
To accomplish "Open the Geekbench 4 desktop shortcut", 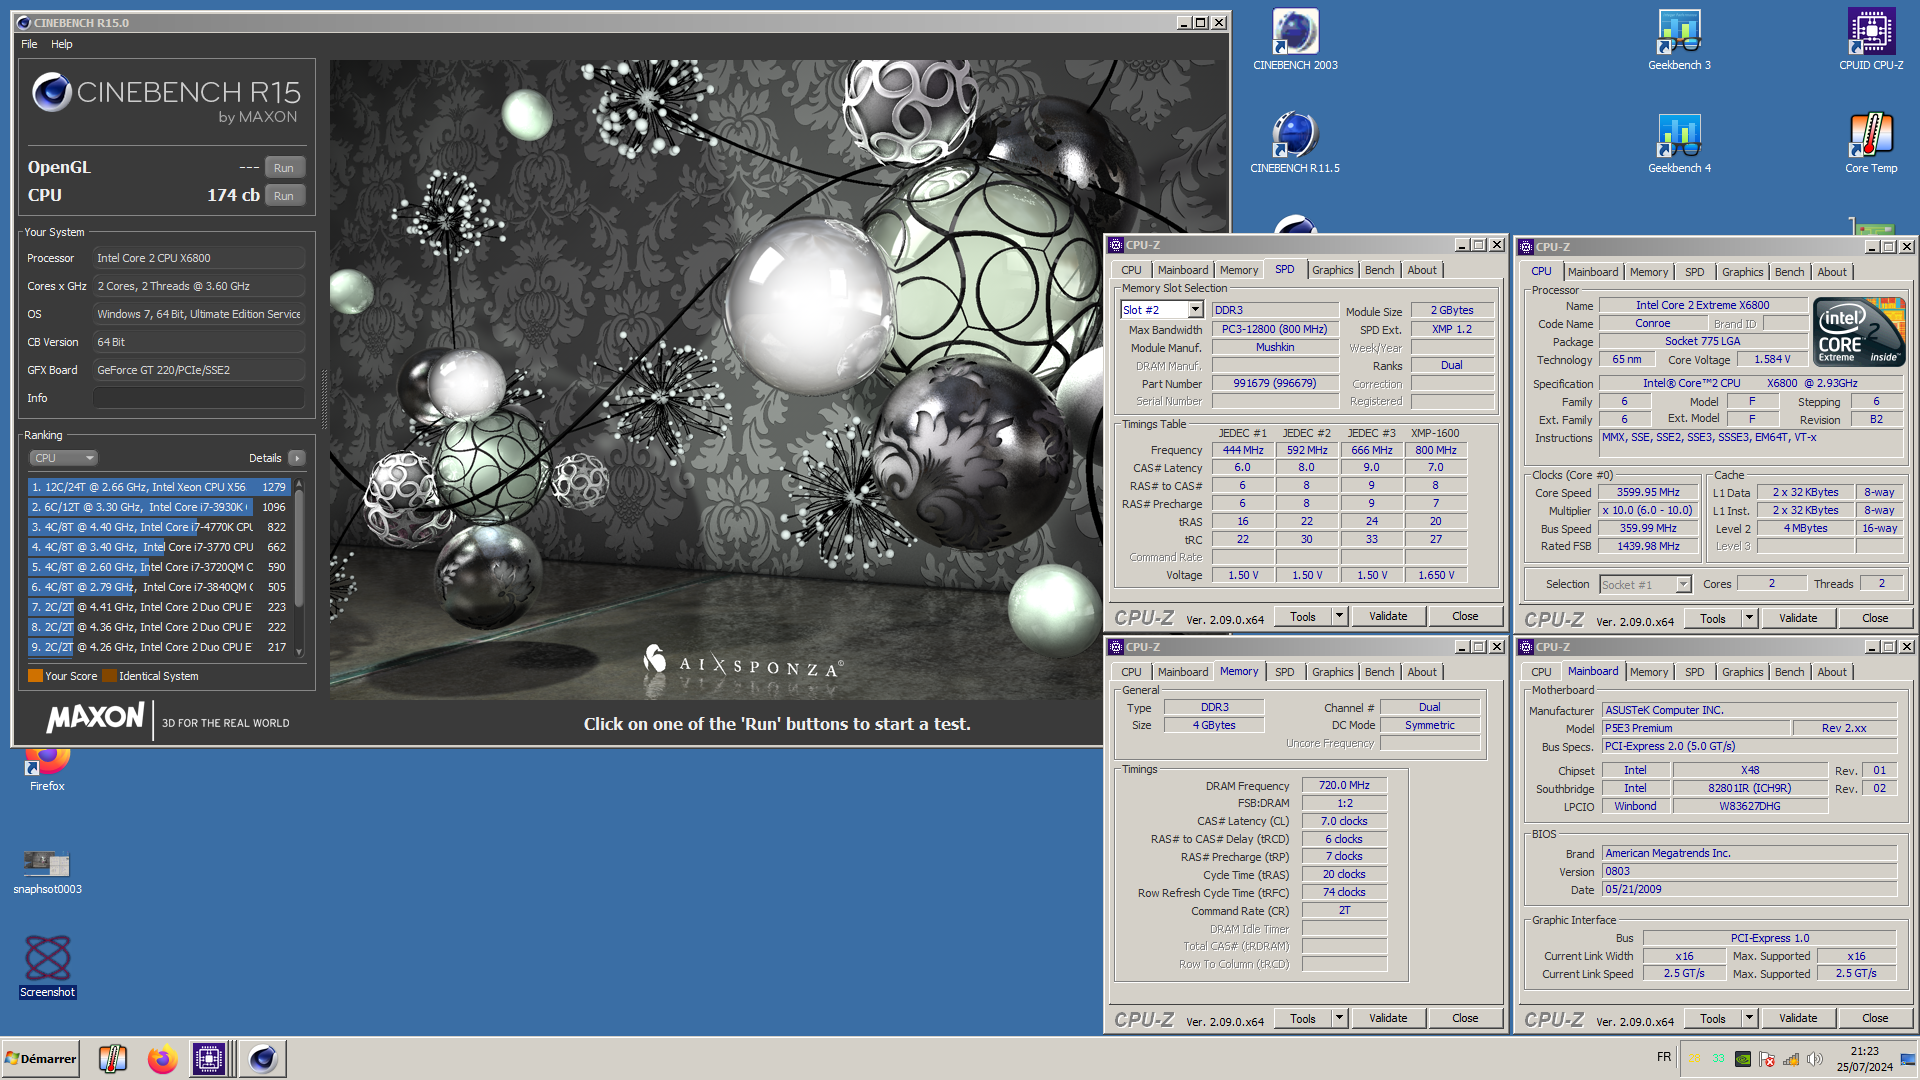I will (x=1679, y=143).
